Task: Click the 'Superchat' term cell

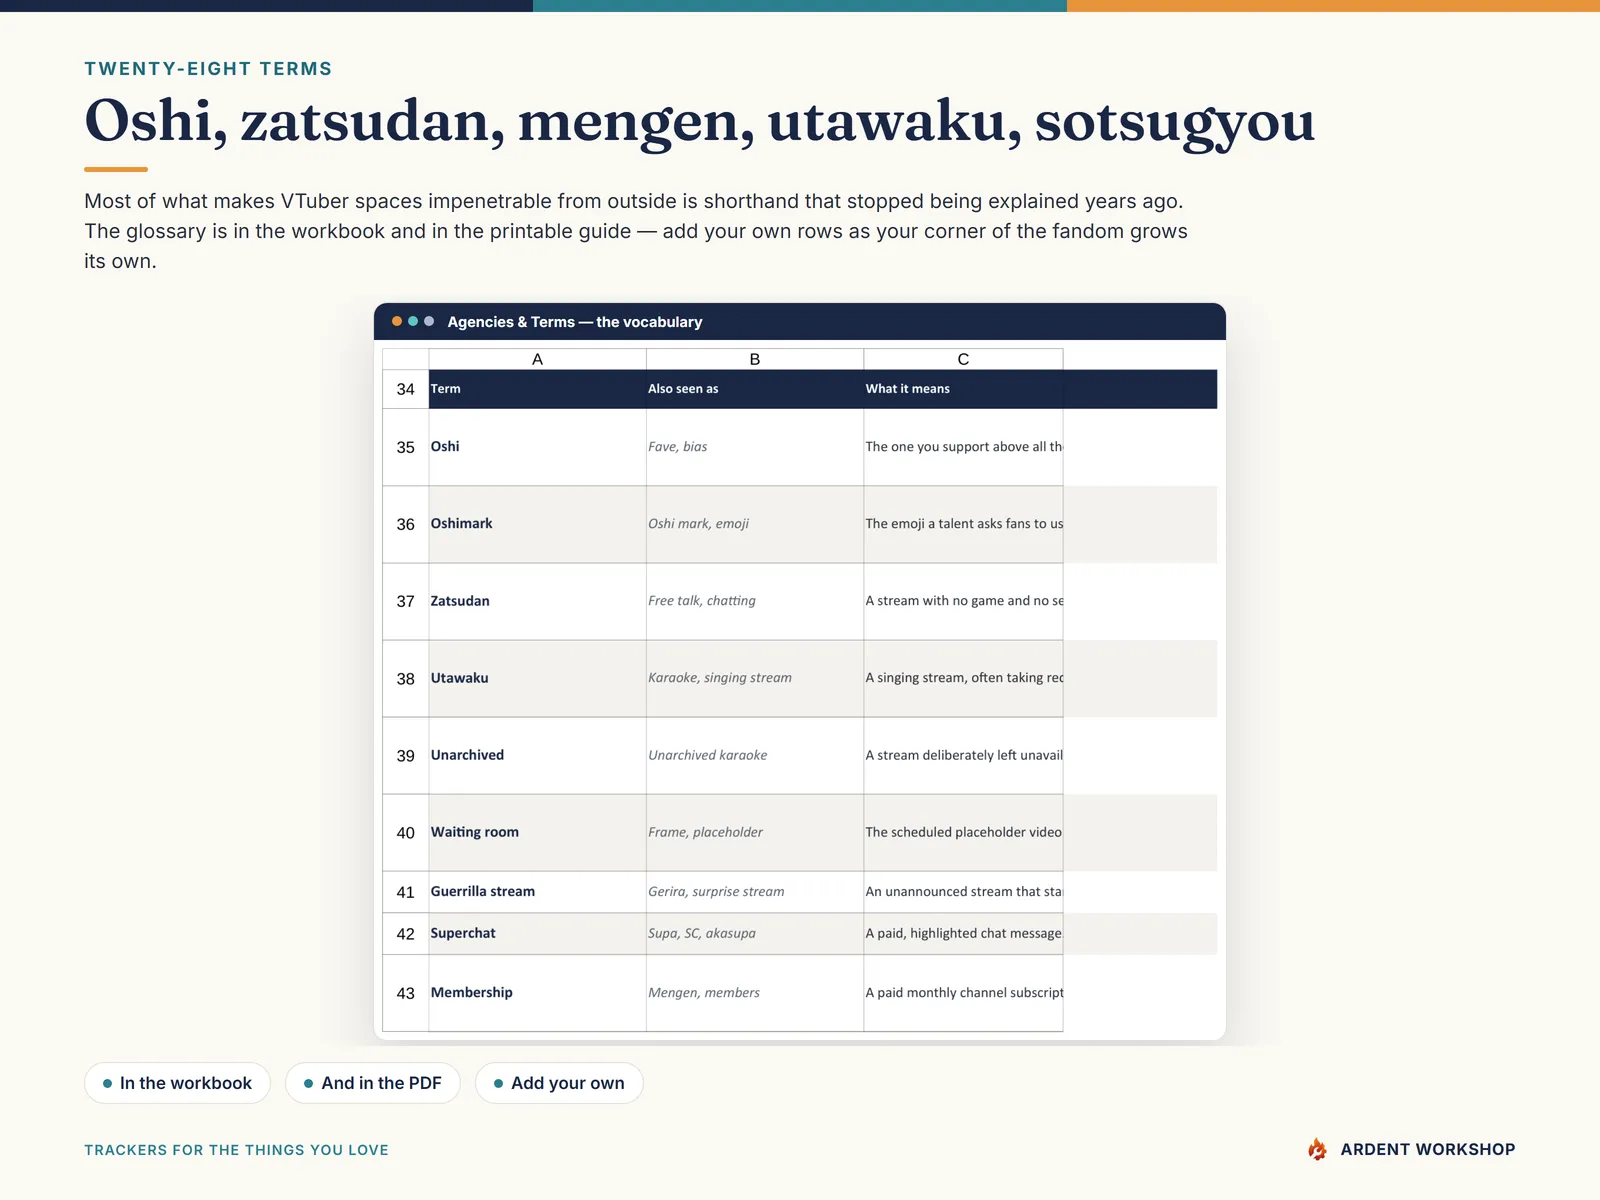Action: point(537,934)
